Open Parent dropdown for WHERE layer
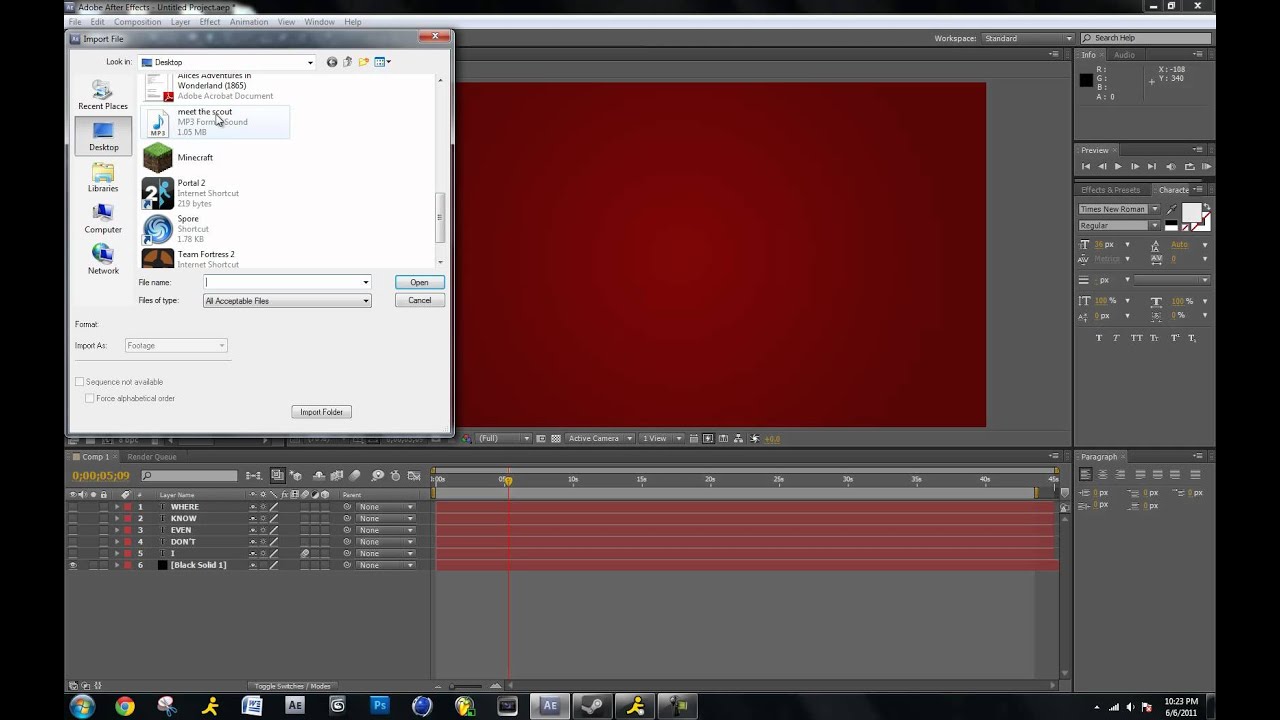The image size is (1280, 720). tap(386, 507)
